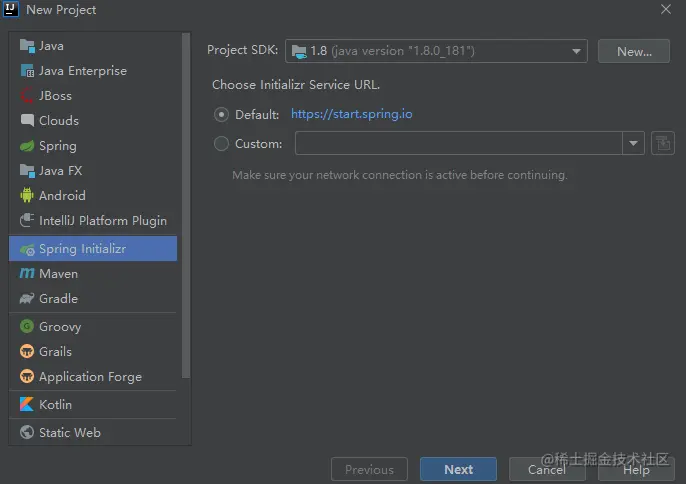
Task: Click the JBoss red icon
Action: [27, 96]
